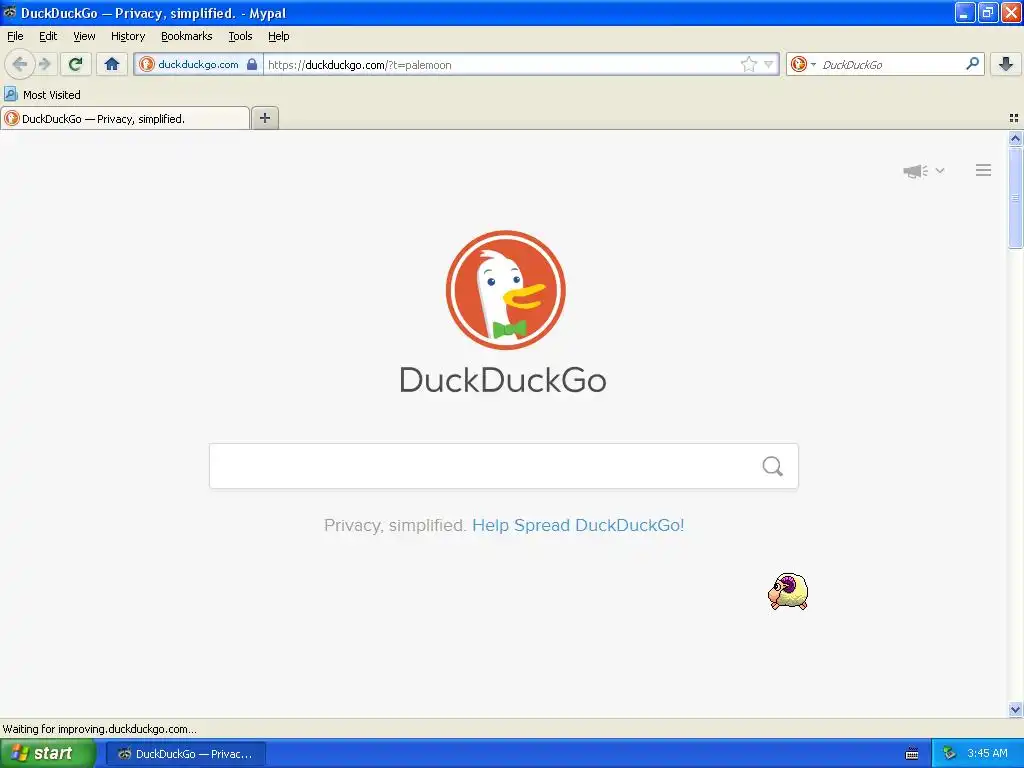The height and width of the screenshot is (768, 1024).
Task: Open the hamburger menu on DuckDuckGo page
Action: coord(984,170)
